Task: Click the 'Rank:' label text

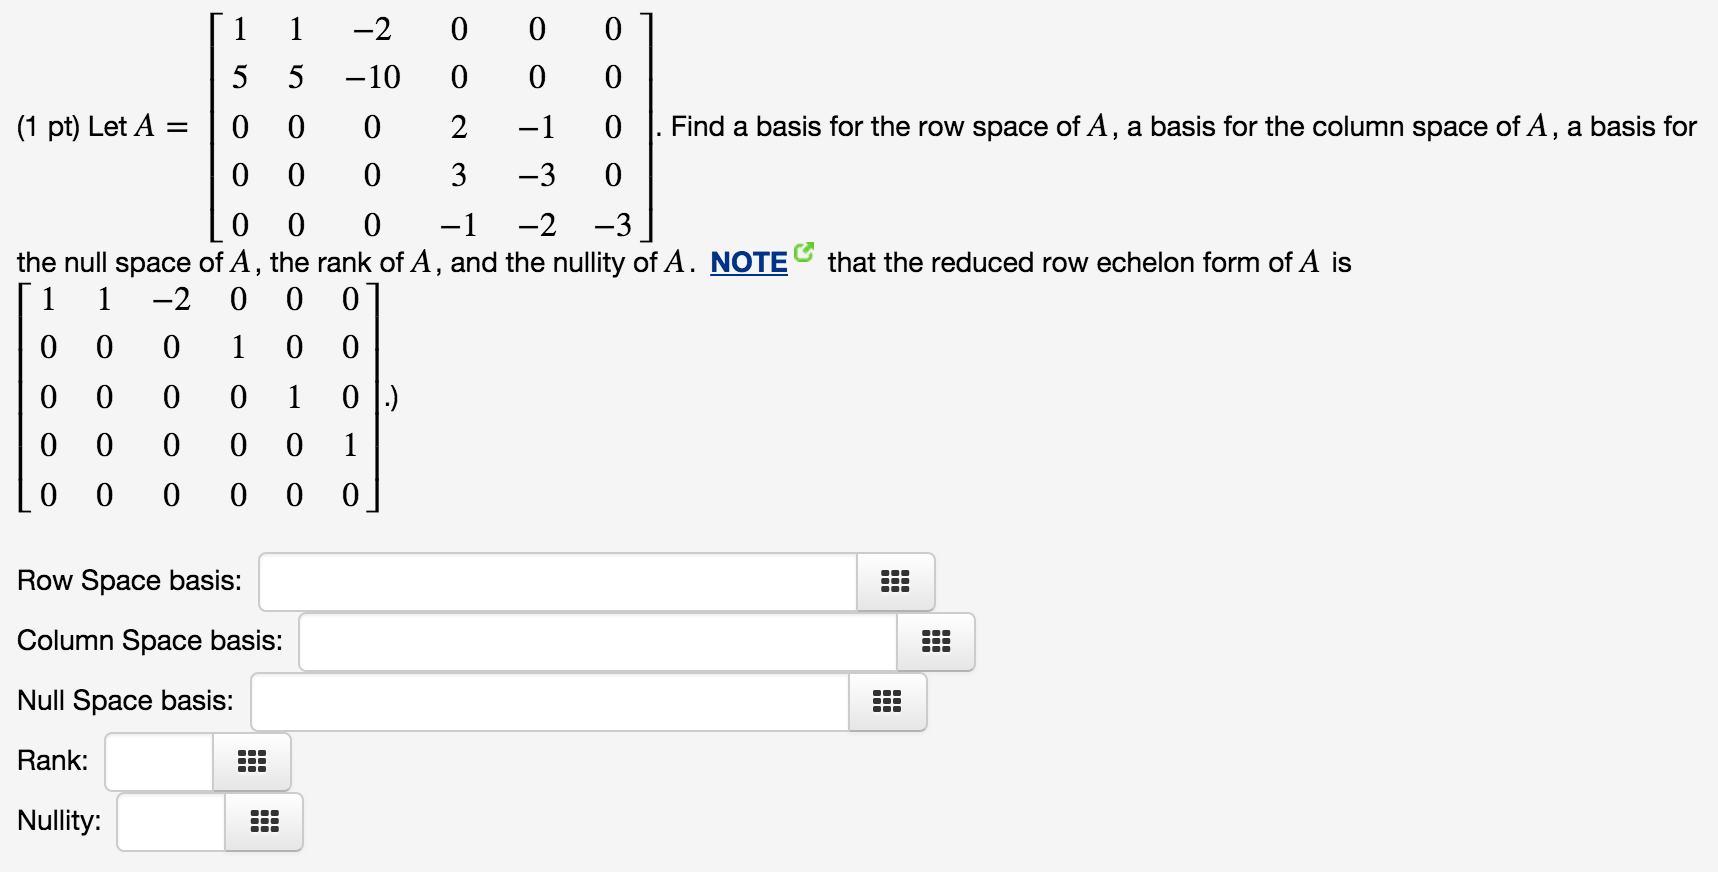Action: point(53,761)
